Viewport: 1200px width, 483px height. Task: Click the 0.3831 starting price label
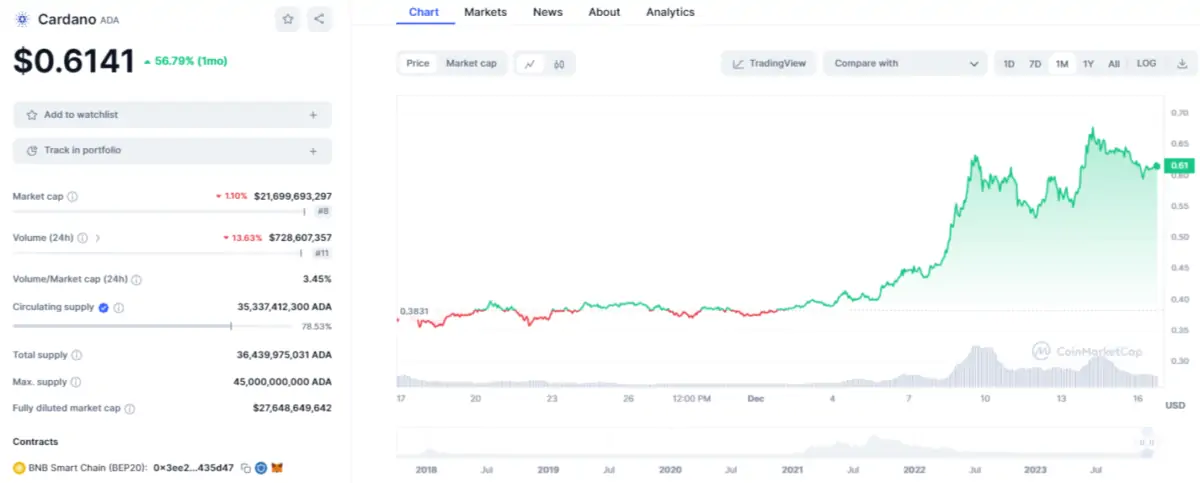click(x=414, y=311)
